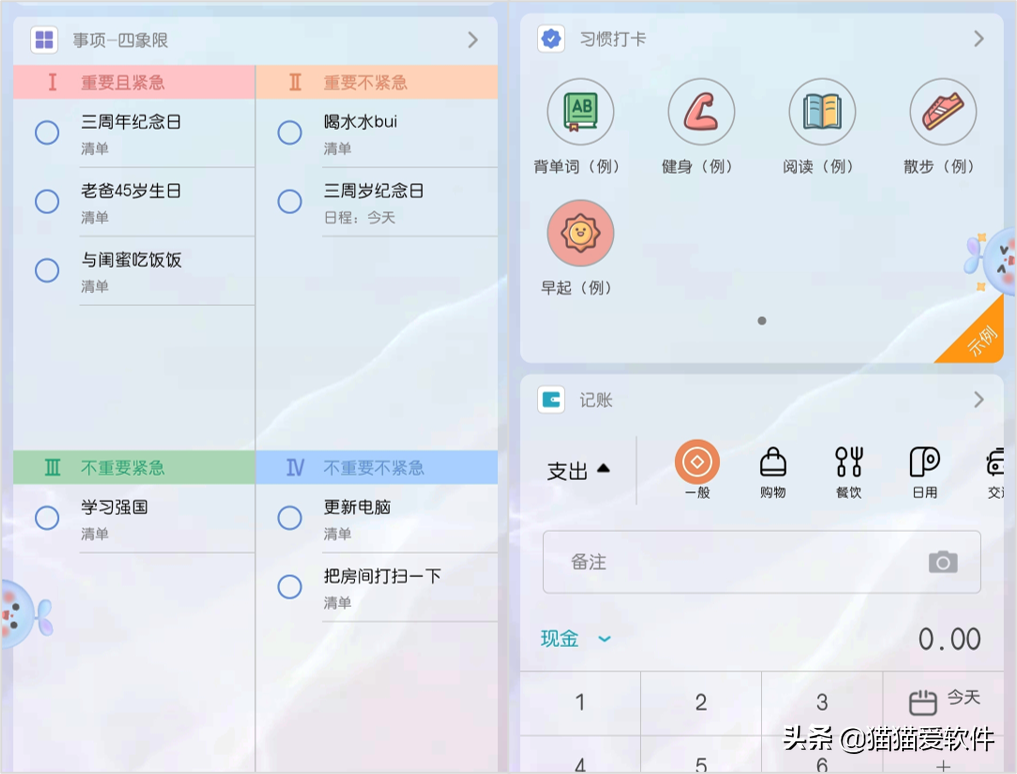Select the orange 一般 category swatch
The width and height of the screenshot is (1017, 774).
pos(697,462)
